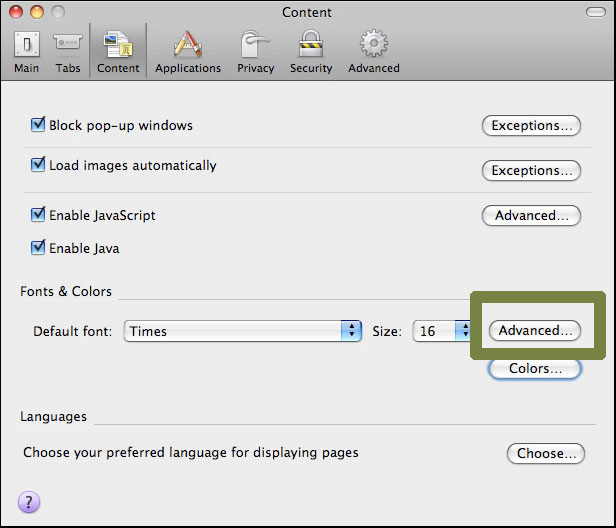
Task: Click the purple Help question mark button
Action: click(x=29, y=501)
